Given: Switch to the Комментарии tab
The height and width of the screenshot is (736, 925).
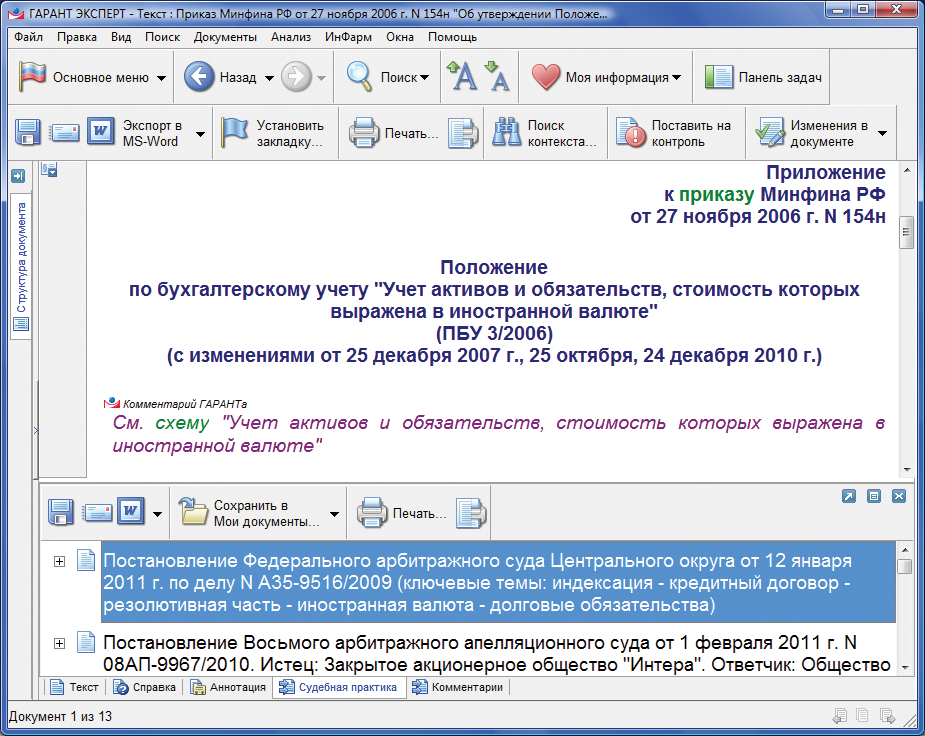Looking at the screenshot, I should point(458,687).
